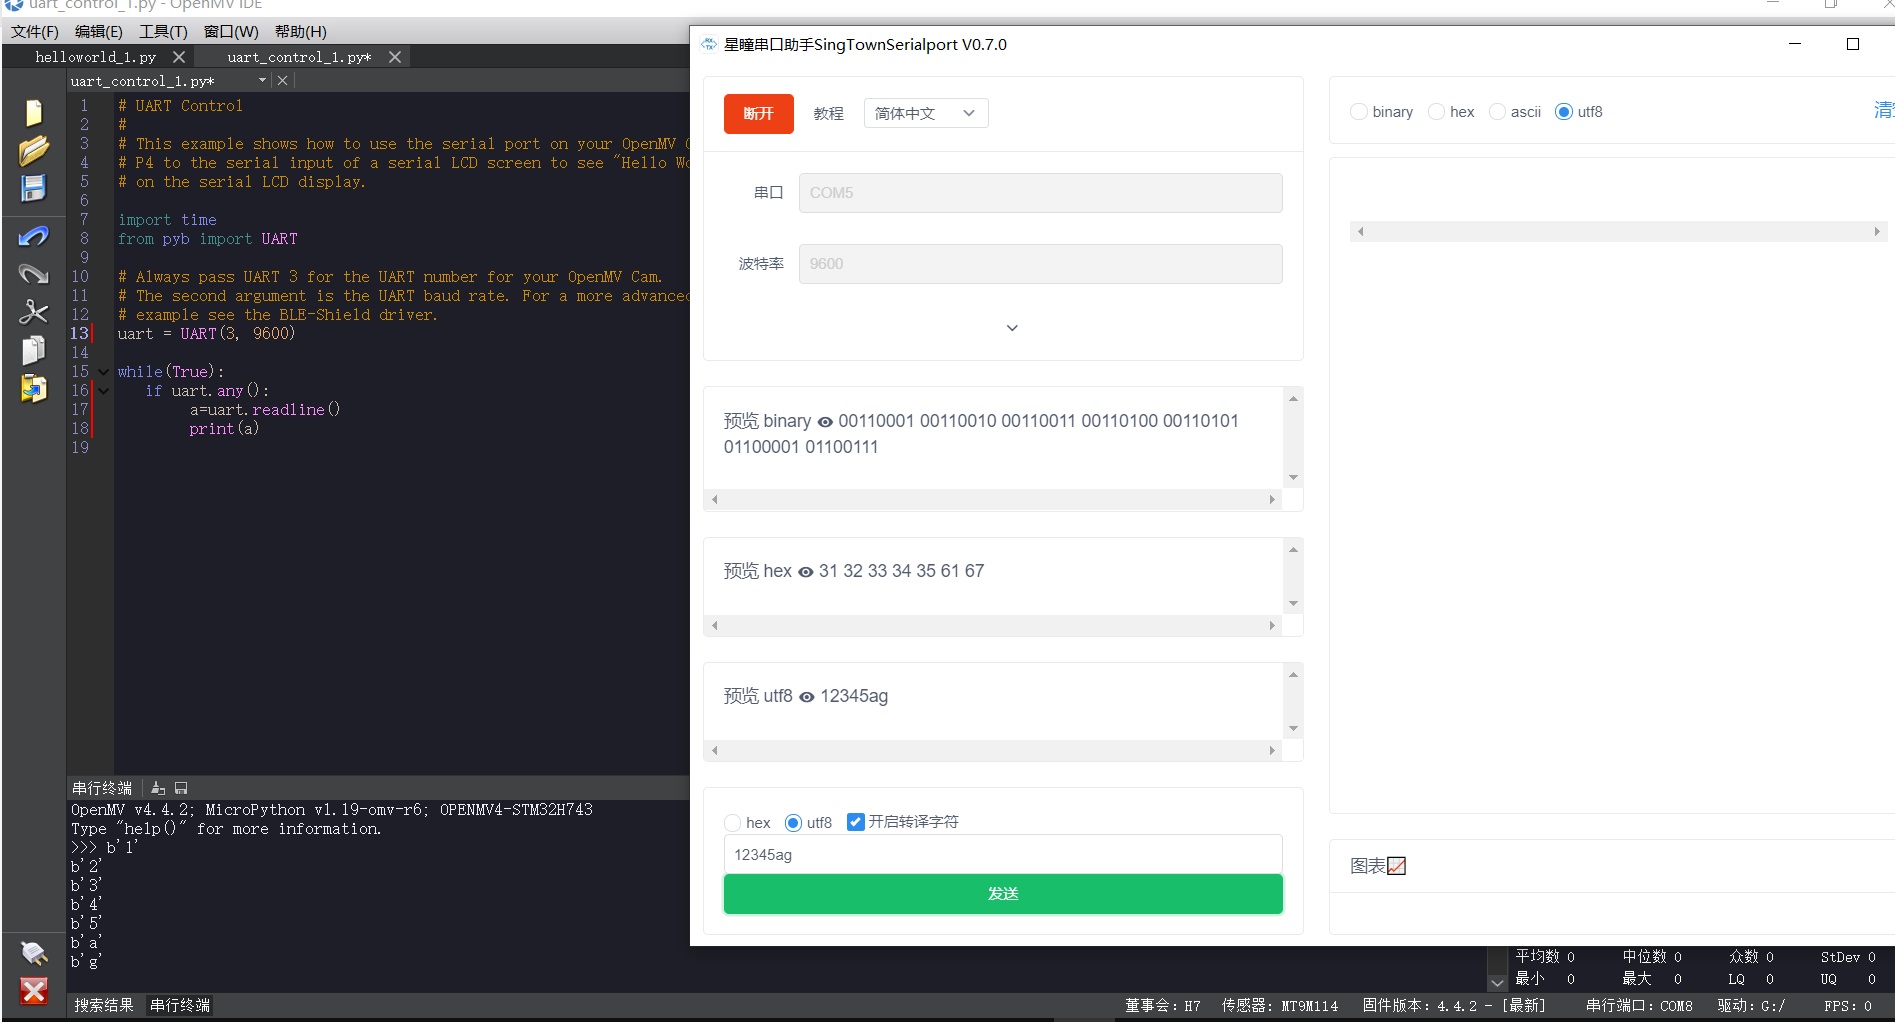
Task: Select the utf8 receive-format radio button
Action: pyautogui.click(x=1564, y=112)
